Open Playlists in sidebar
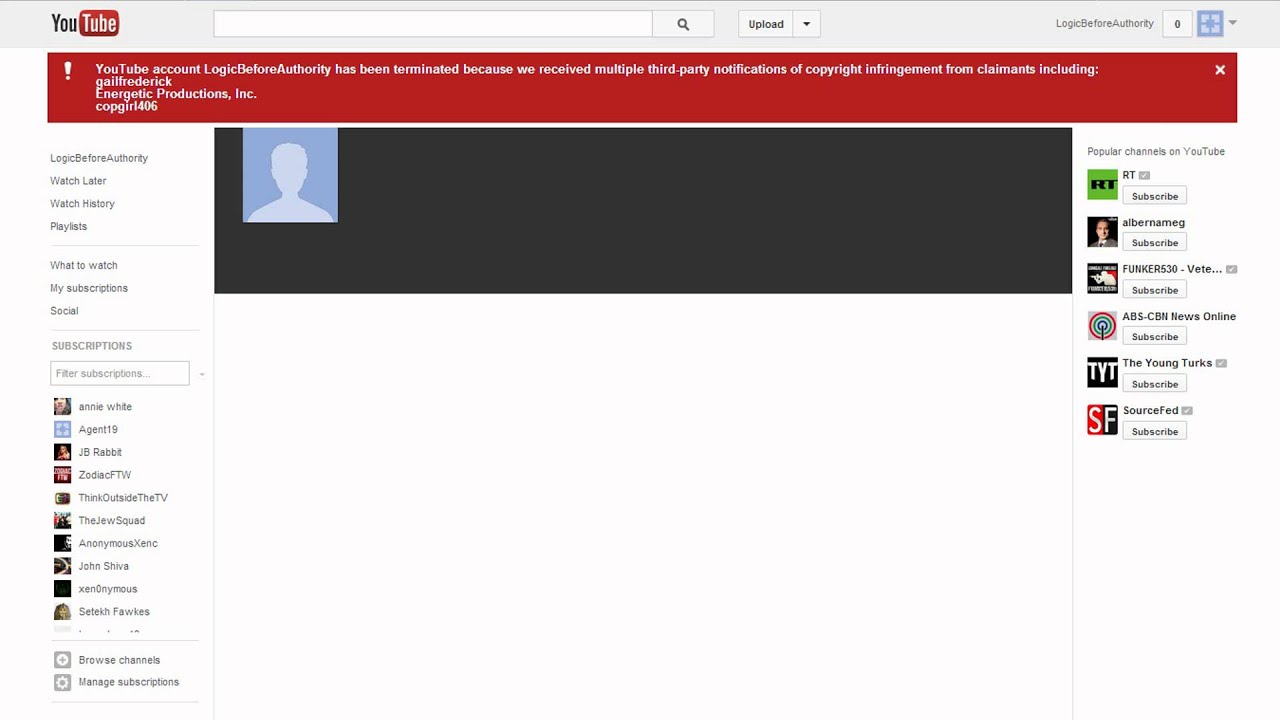Viewport: 1280px width, 720px height. (x=68, y=227)
